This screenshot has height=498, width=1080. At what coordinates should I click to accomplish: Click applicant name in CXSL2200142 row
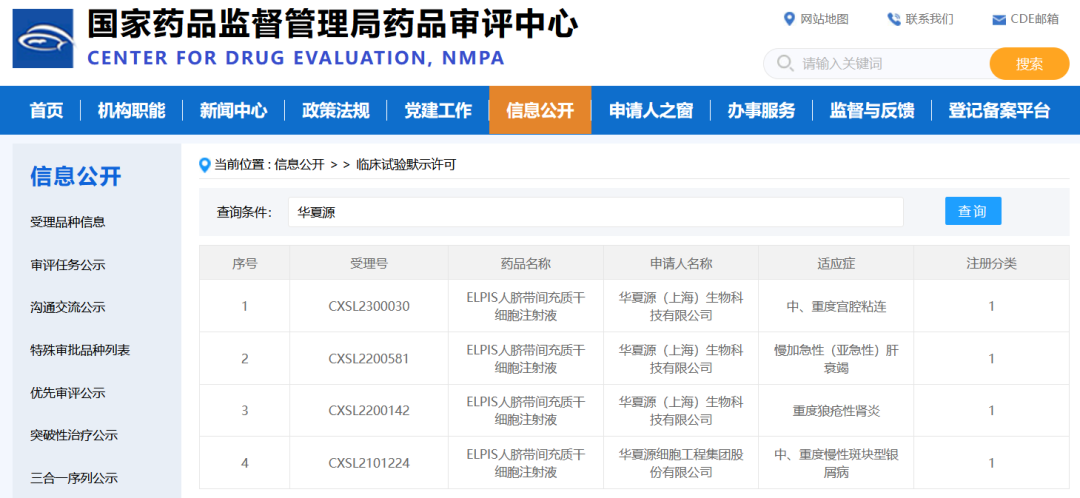(681, 411)
